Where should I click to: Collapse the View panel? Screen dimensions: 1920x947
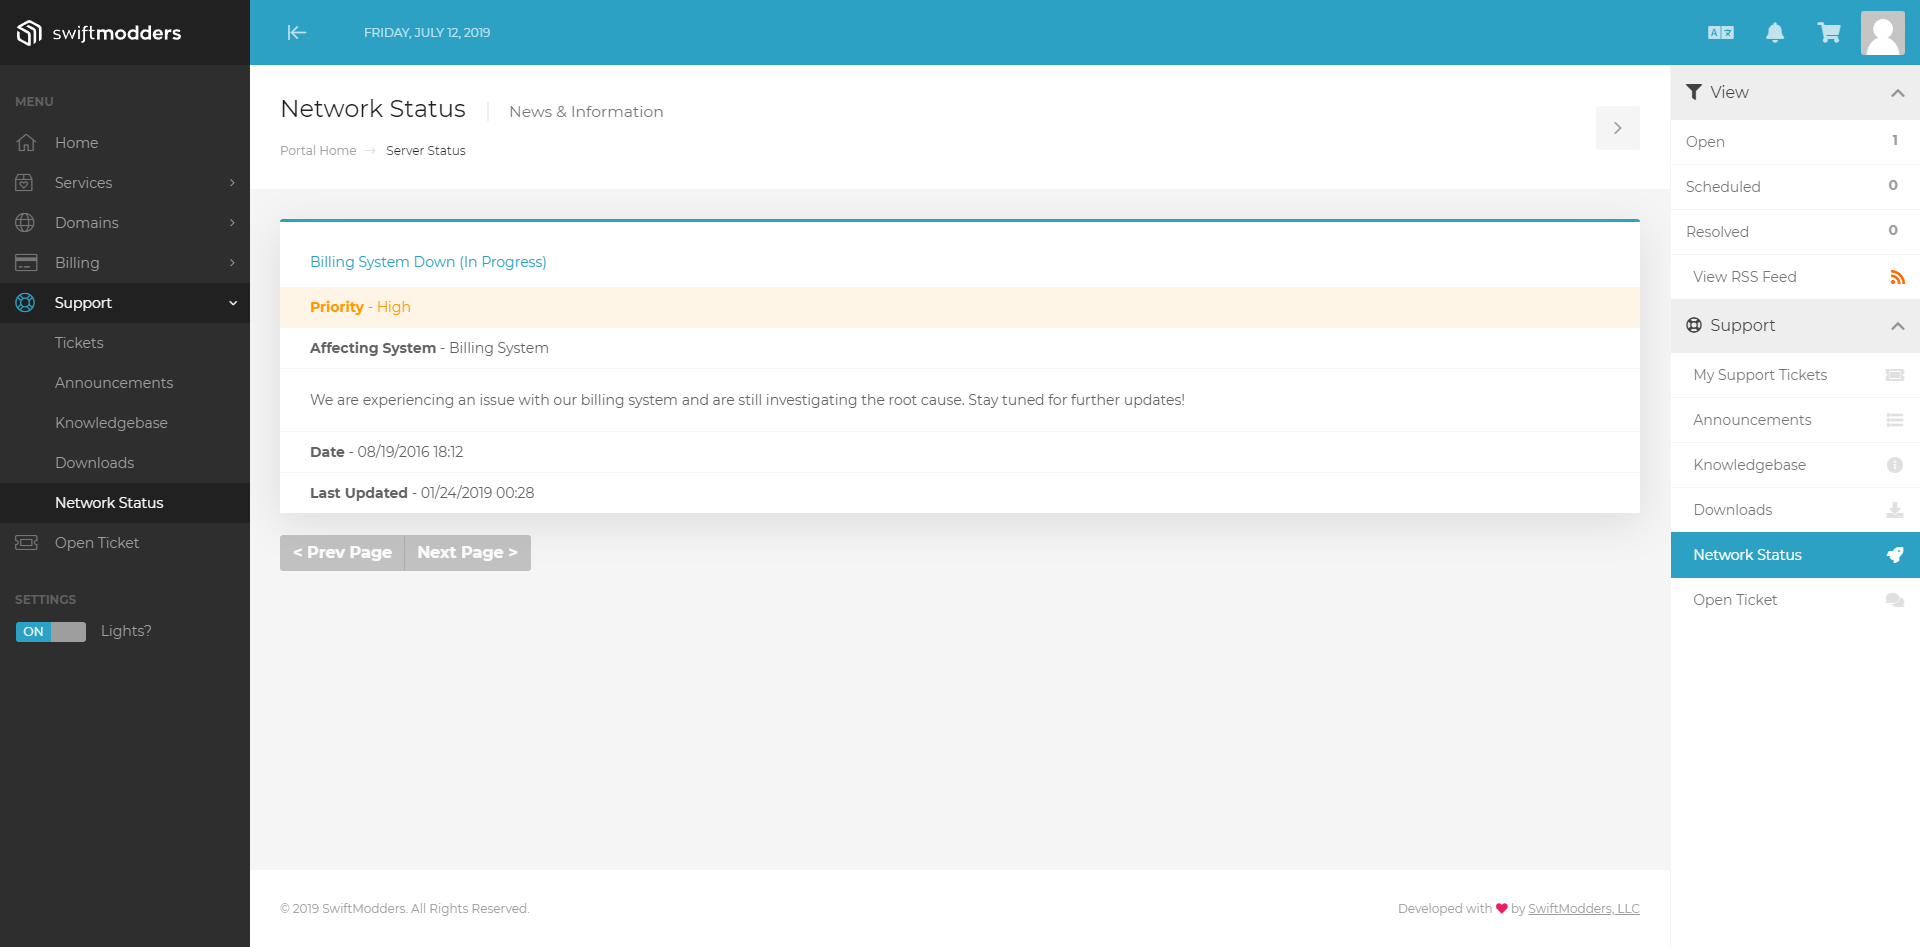pos(1897,93)
